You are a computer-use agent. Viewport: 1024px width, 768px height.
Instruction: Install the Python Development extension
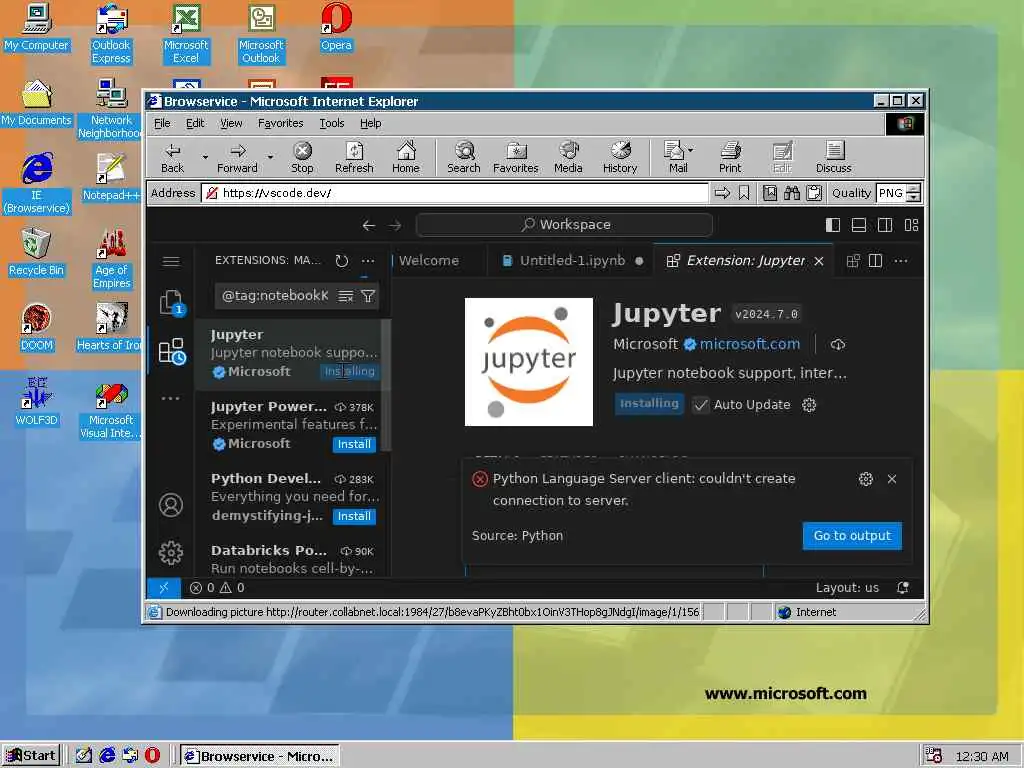click(354, 516)
